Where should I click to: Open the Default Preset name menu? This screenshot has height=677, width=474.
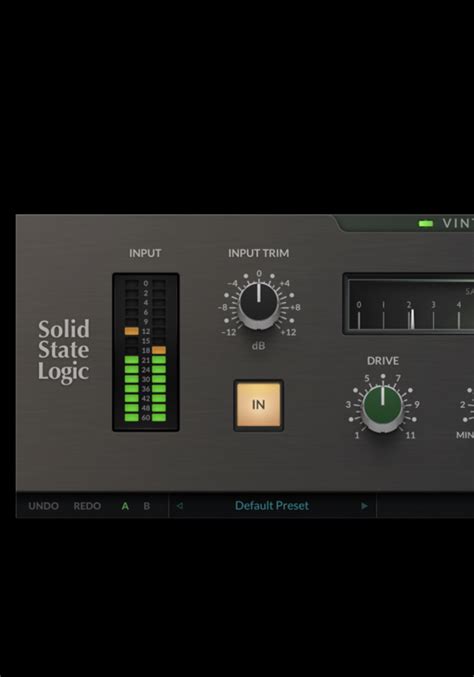point(272,506)
